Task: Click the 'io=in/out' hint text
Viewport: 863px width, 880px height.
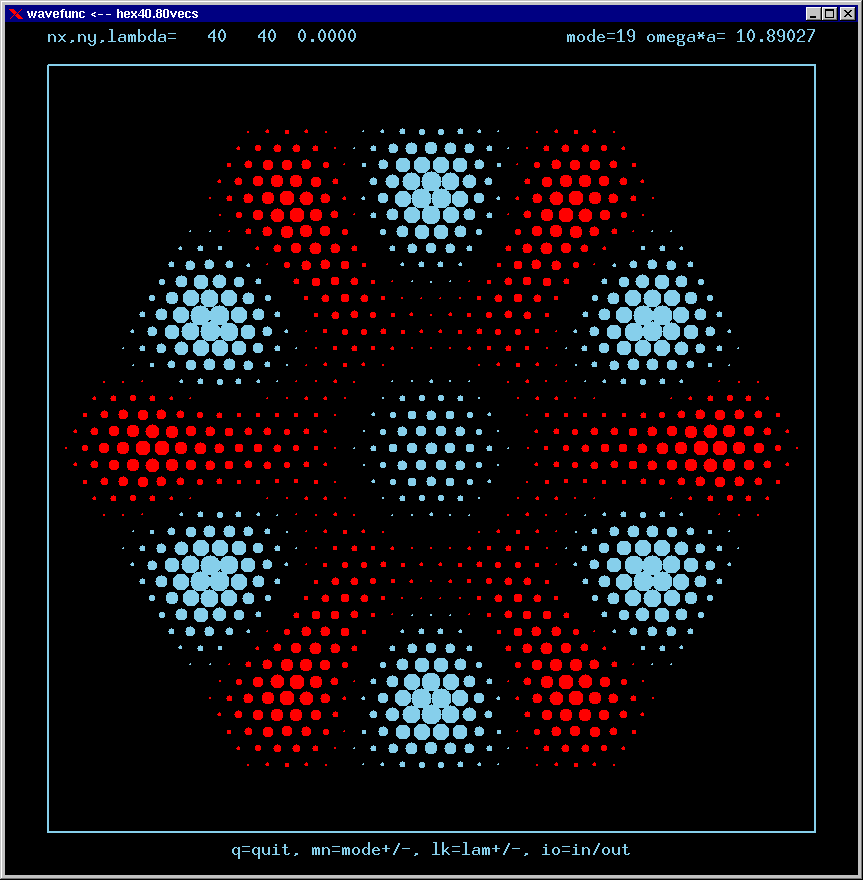Action: click(585, 850)
